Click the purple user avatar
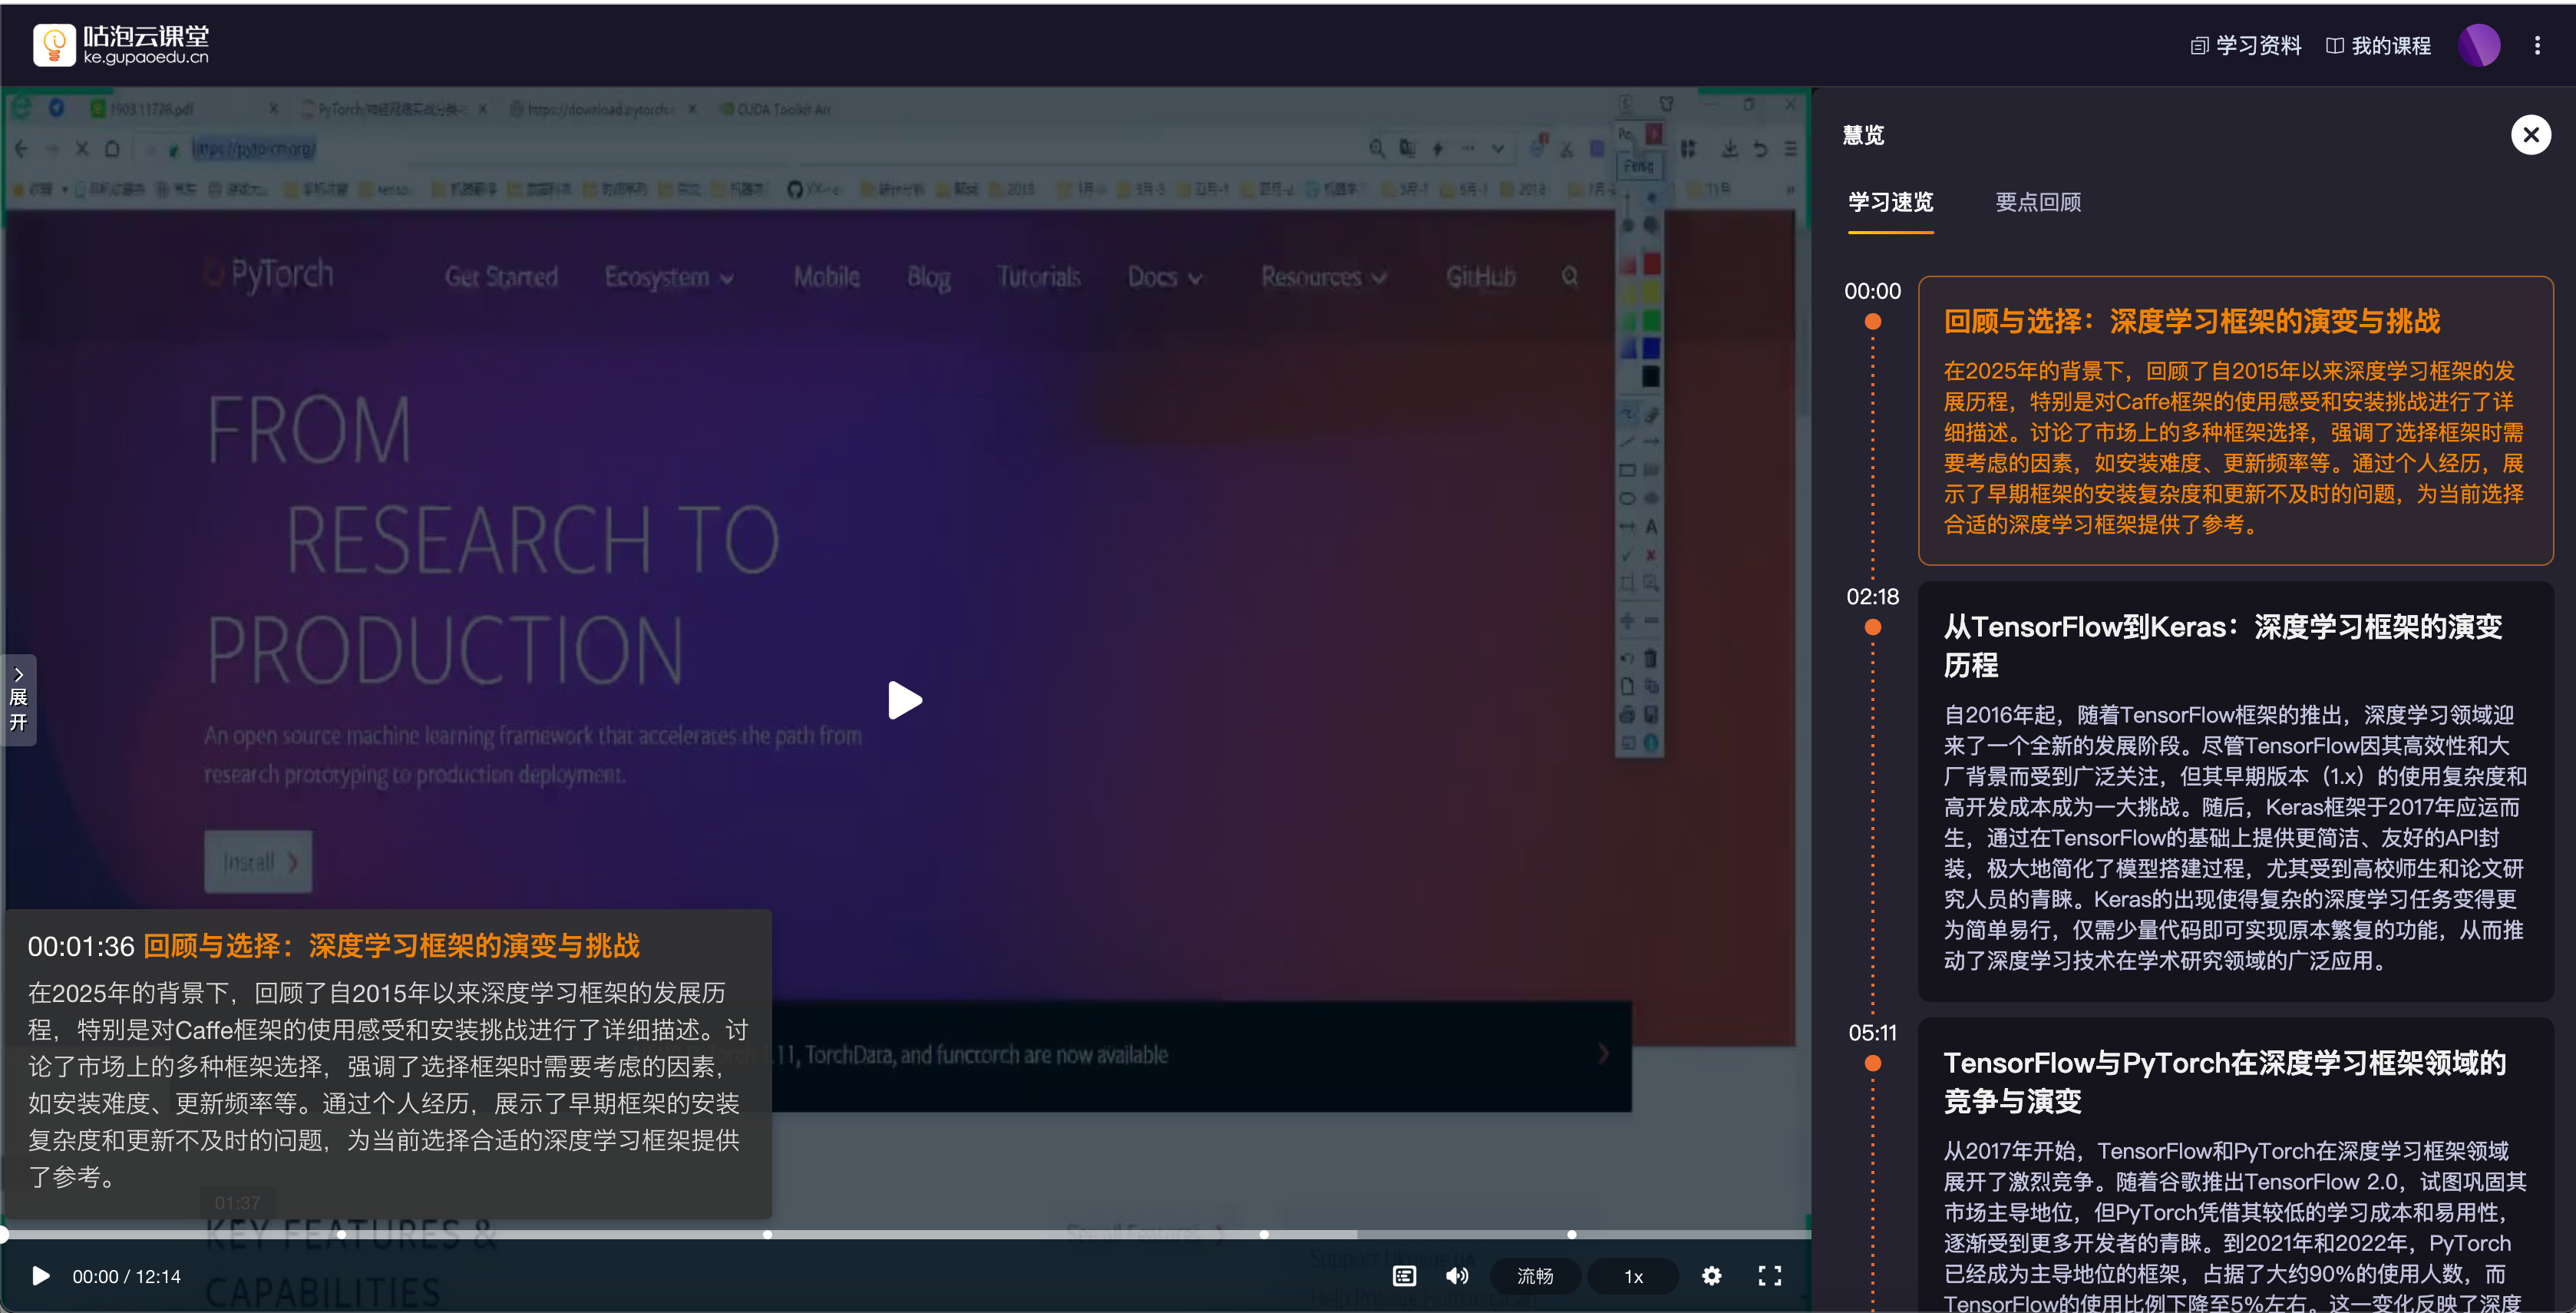The height and width of the screenshot is (1313, 2576). tap(2479, 46)
